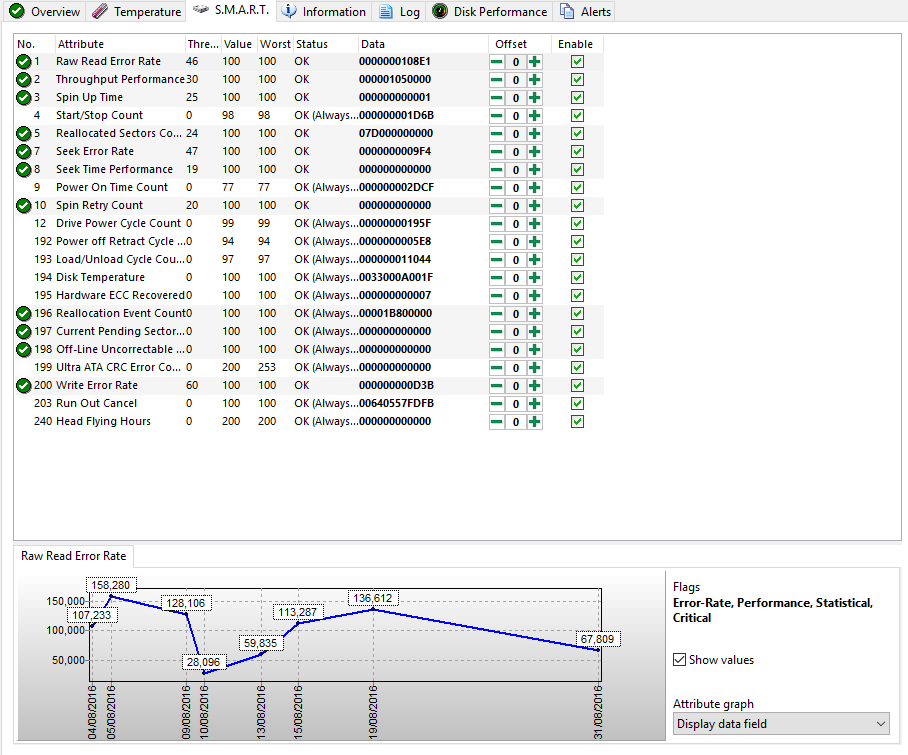Image resolution: width=908 pixels, height=755 pixels.
Task: Increase offset for Hardware ECC Recovered
Action: [x=534, y=296]
